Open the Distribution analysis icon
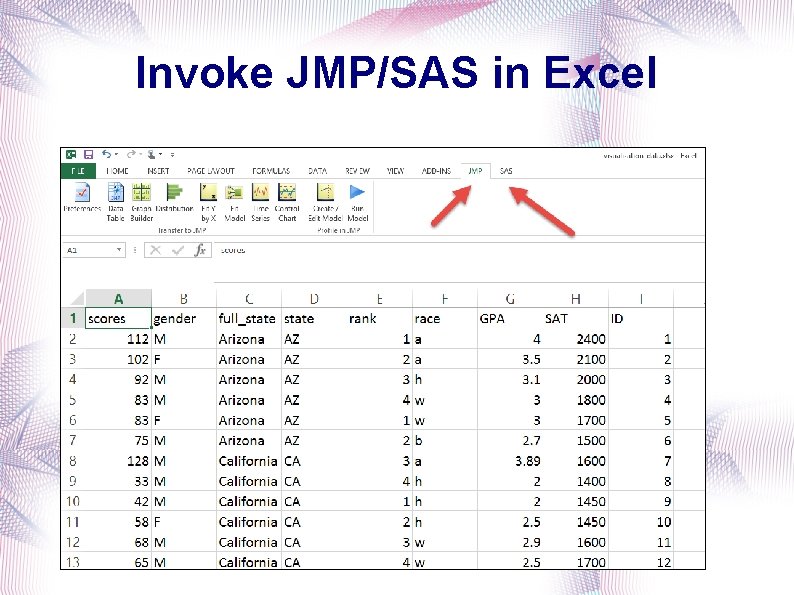The height and width of the screenshot is (595, 794). [x=174, y=198]
